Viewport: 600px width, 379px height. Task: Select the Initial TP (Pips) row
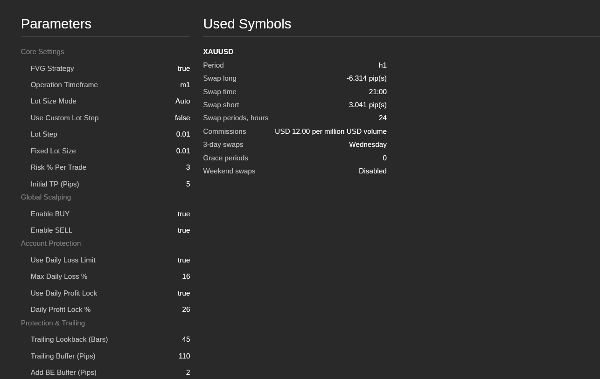[x=105, y=184]
